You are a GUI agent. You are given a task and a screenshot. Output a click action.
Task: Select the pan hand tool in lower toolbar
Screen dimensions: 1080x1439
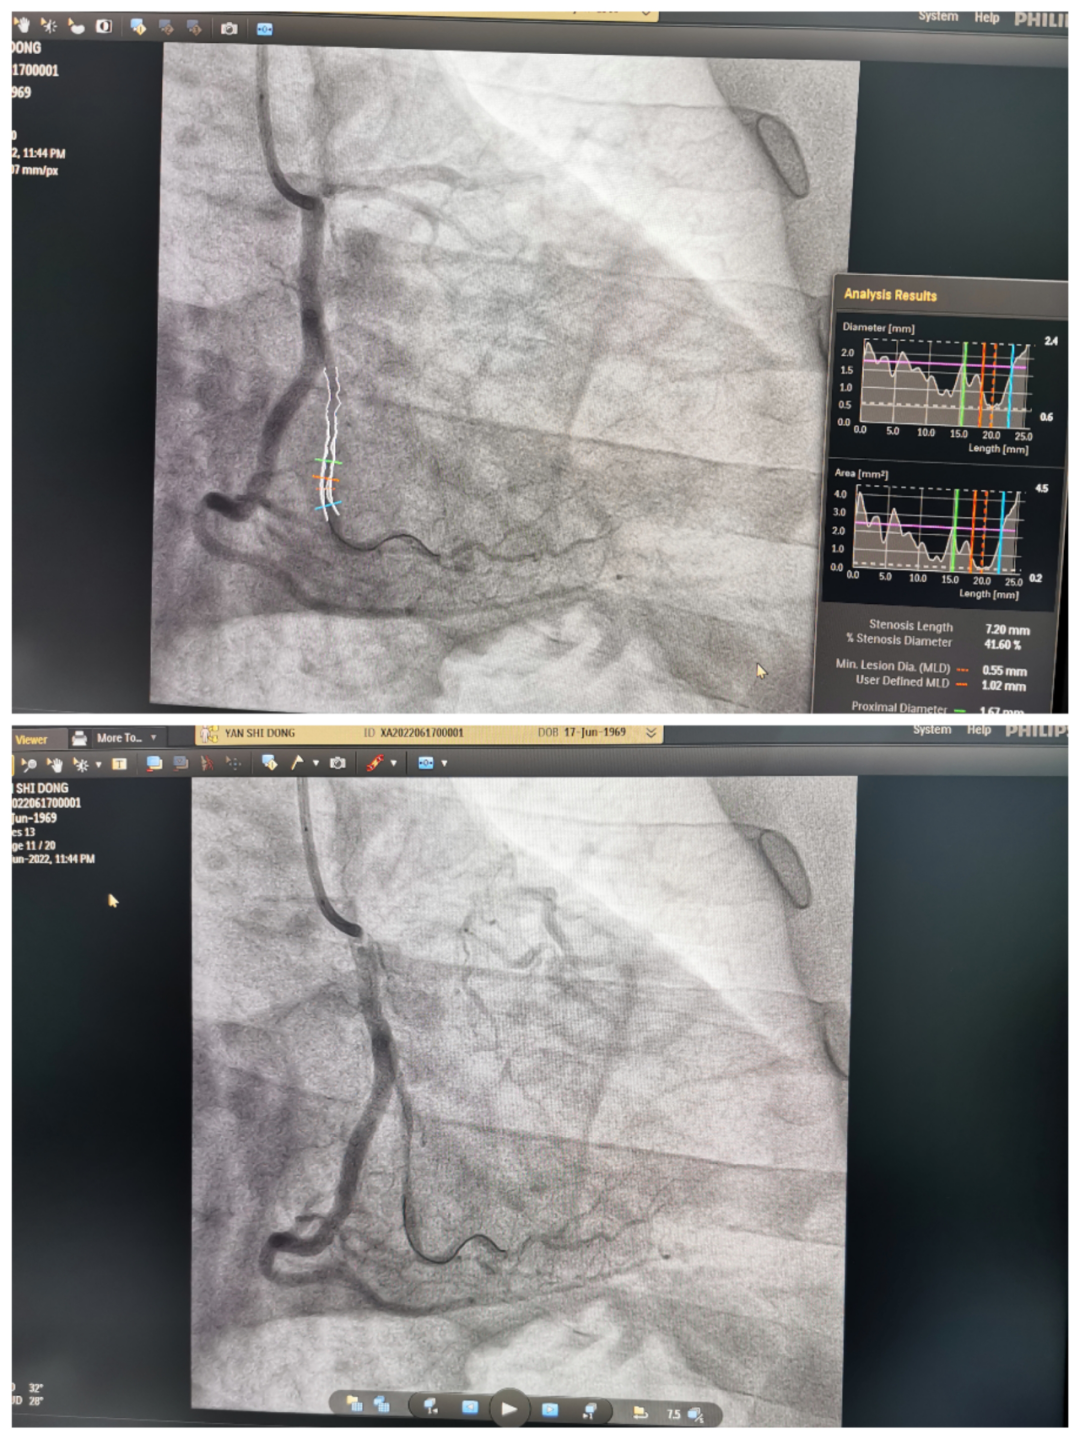55,765
